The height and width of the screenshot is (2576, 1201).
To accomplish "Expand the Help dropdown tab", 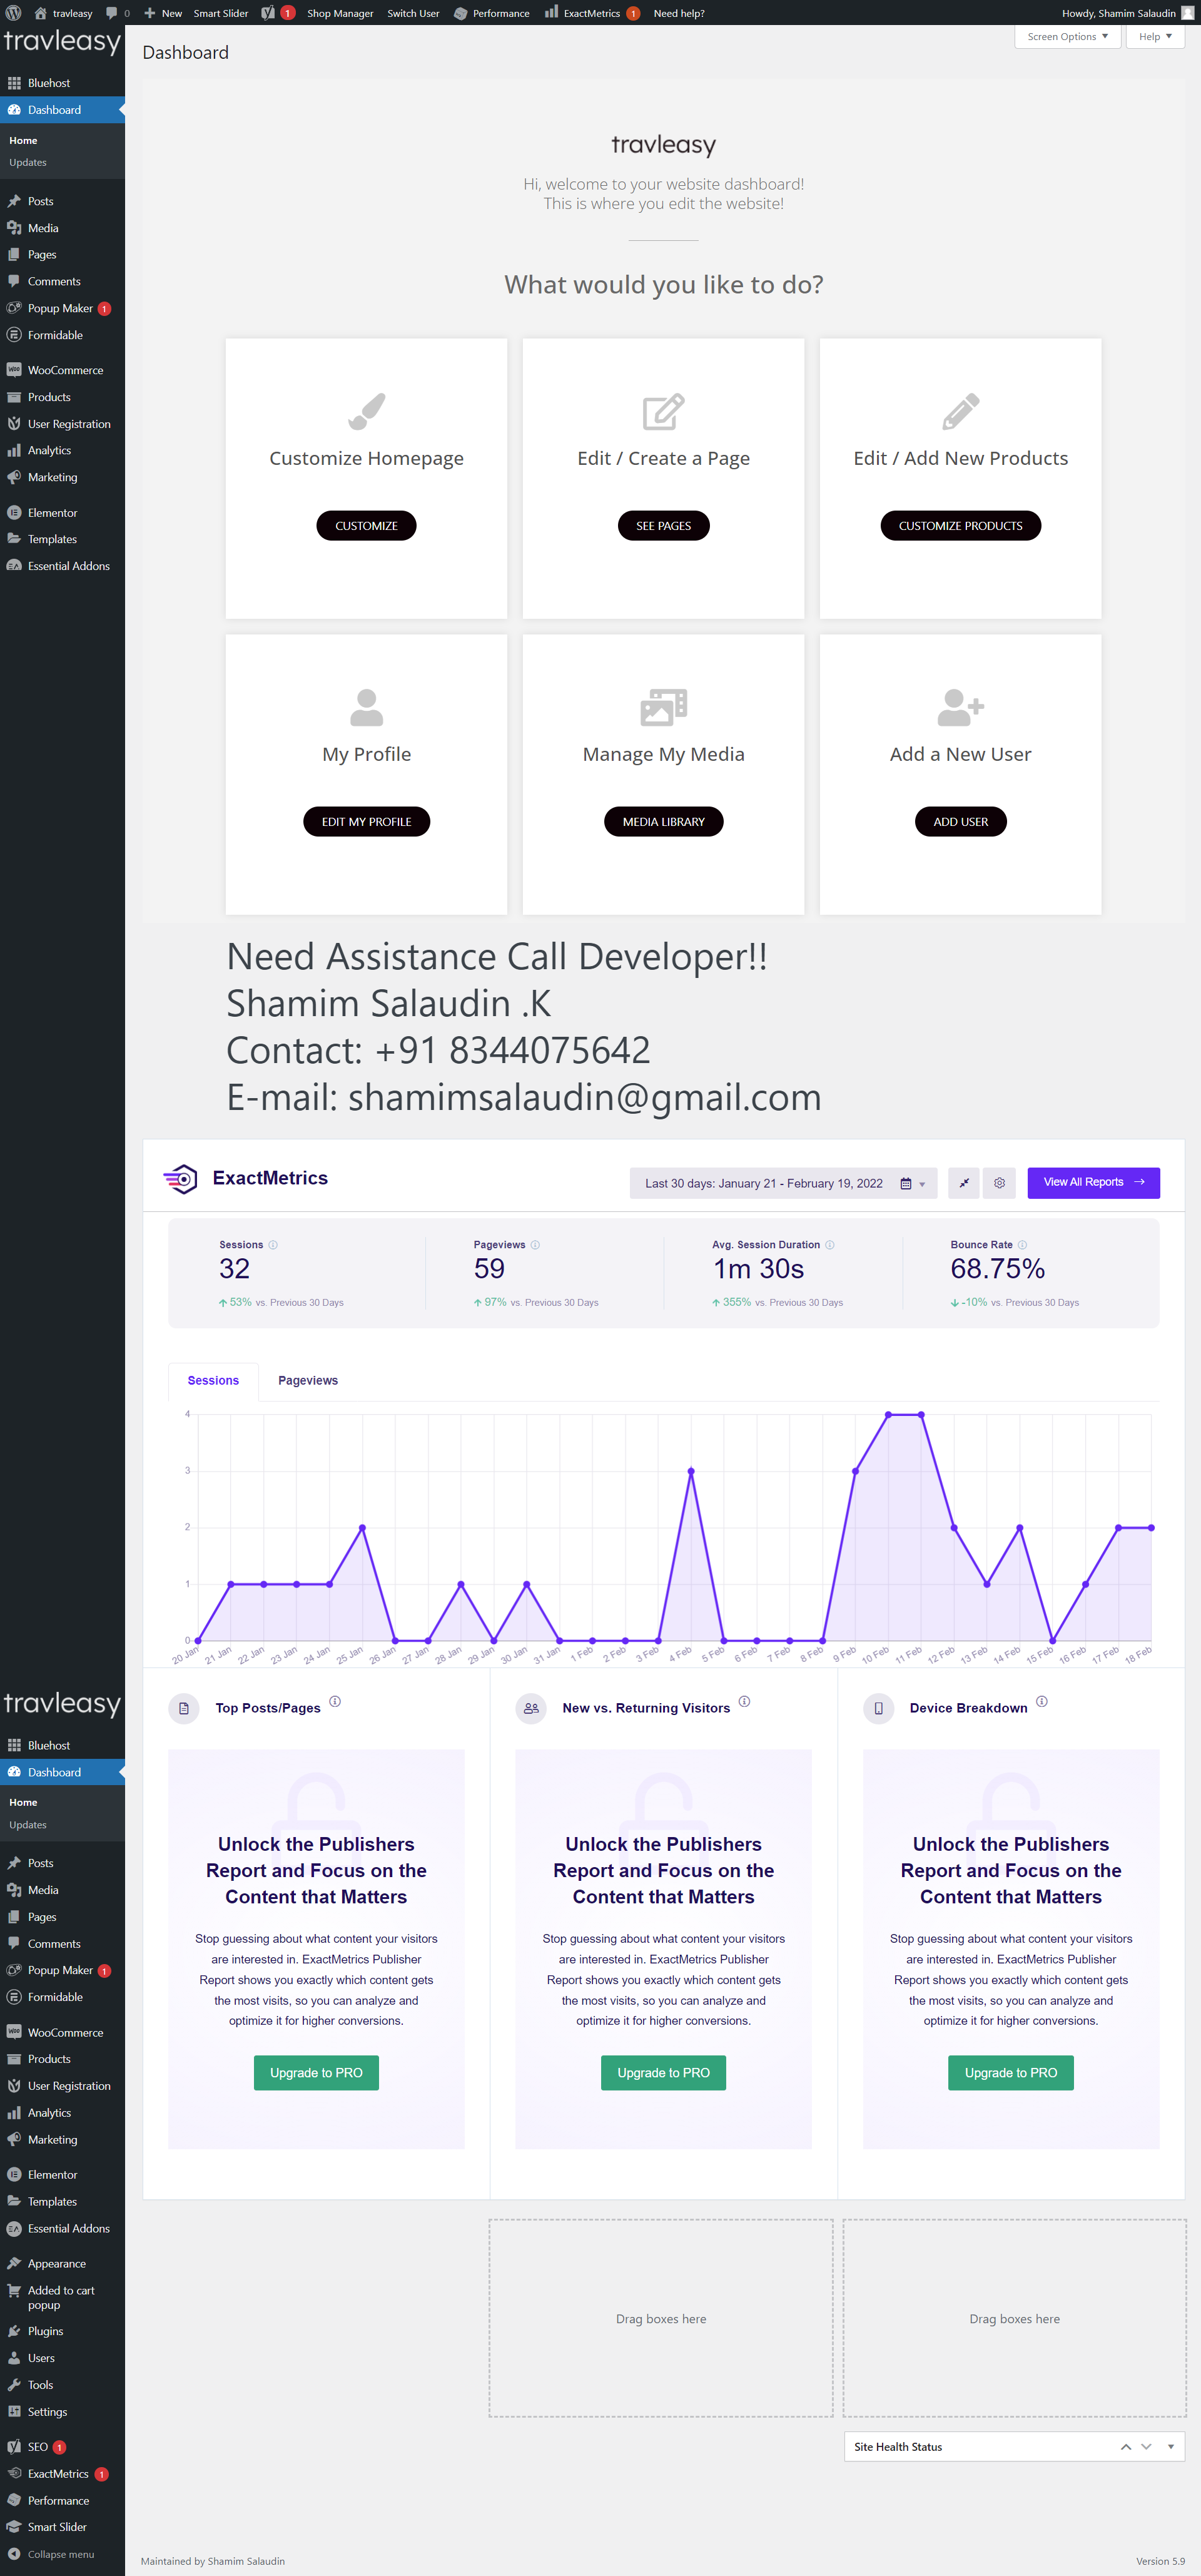I will [1155, 36].
